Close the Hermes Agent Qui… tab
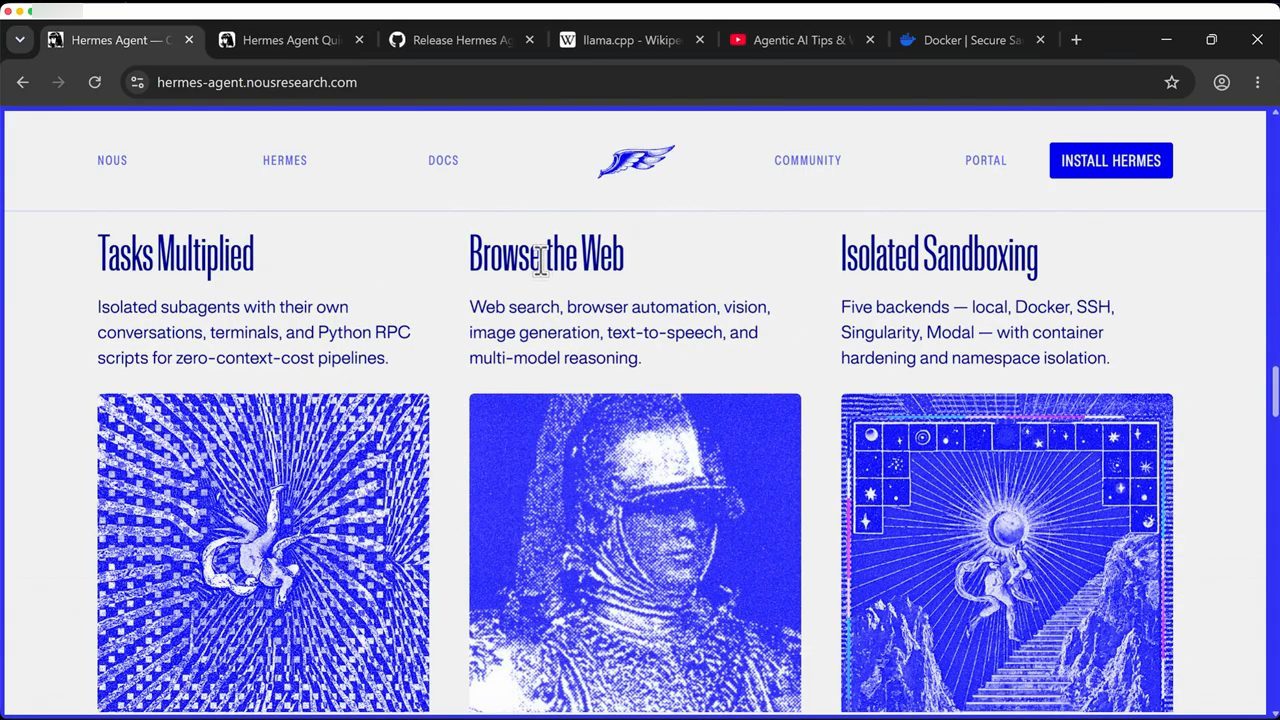This screenshot has width=1280, height=720. [359, 40]
